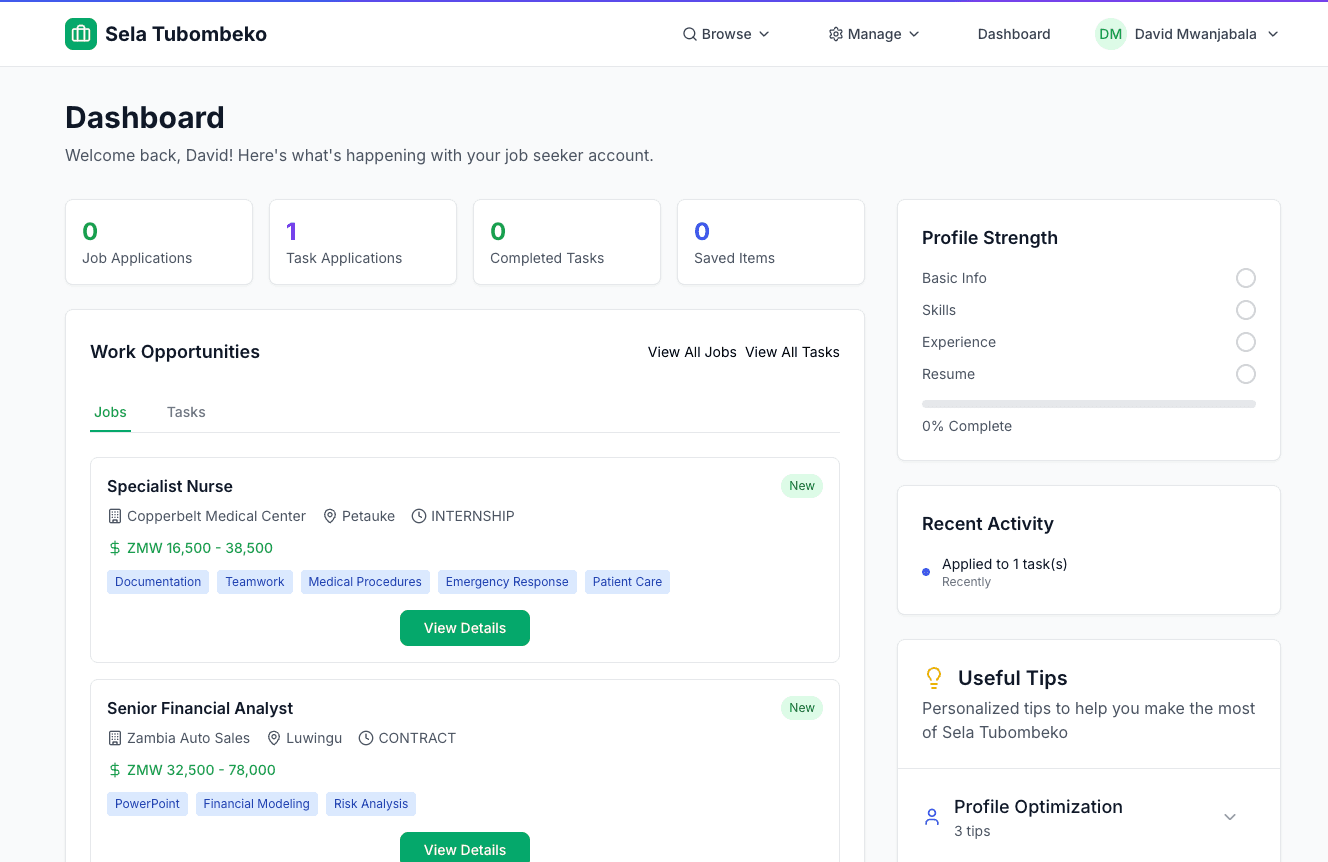
Task: Click the Resume status circle
Action: (1245, 374)
